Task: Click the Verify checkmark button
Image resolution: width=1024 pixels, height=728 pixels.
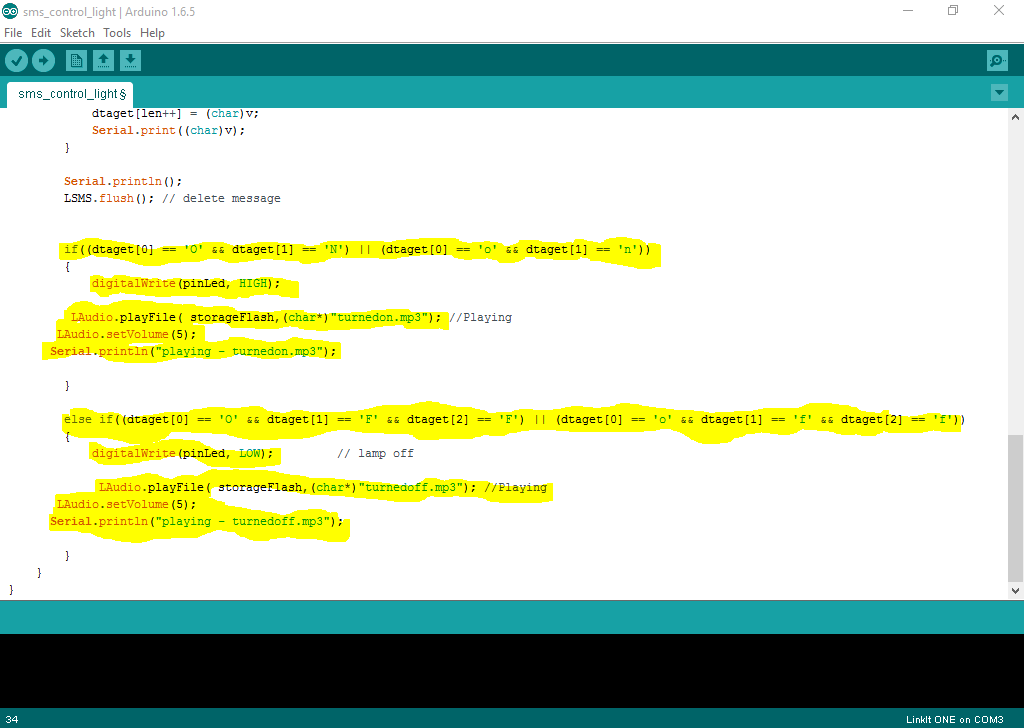Action: coord(16,61)
